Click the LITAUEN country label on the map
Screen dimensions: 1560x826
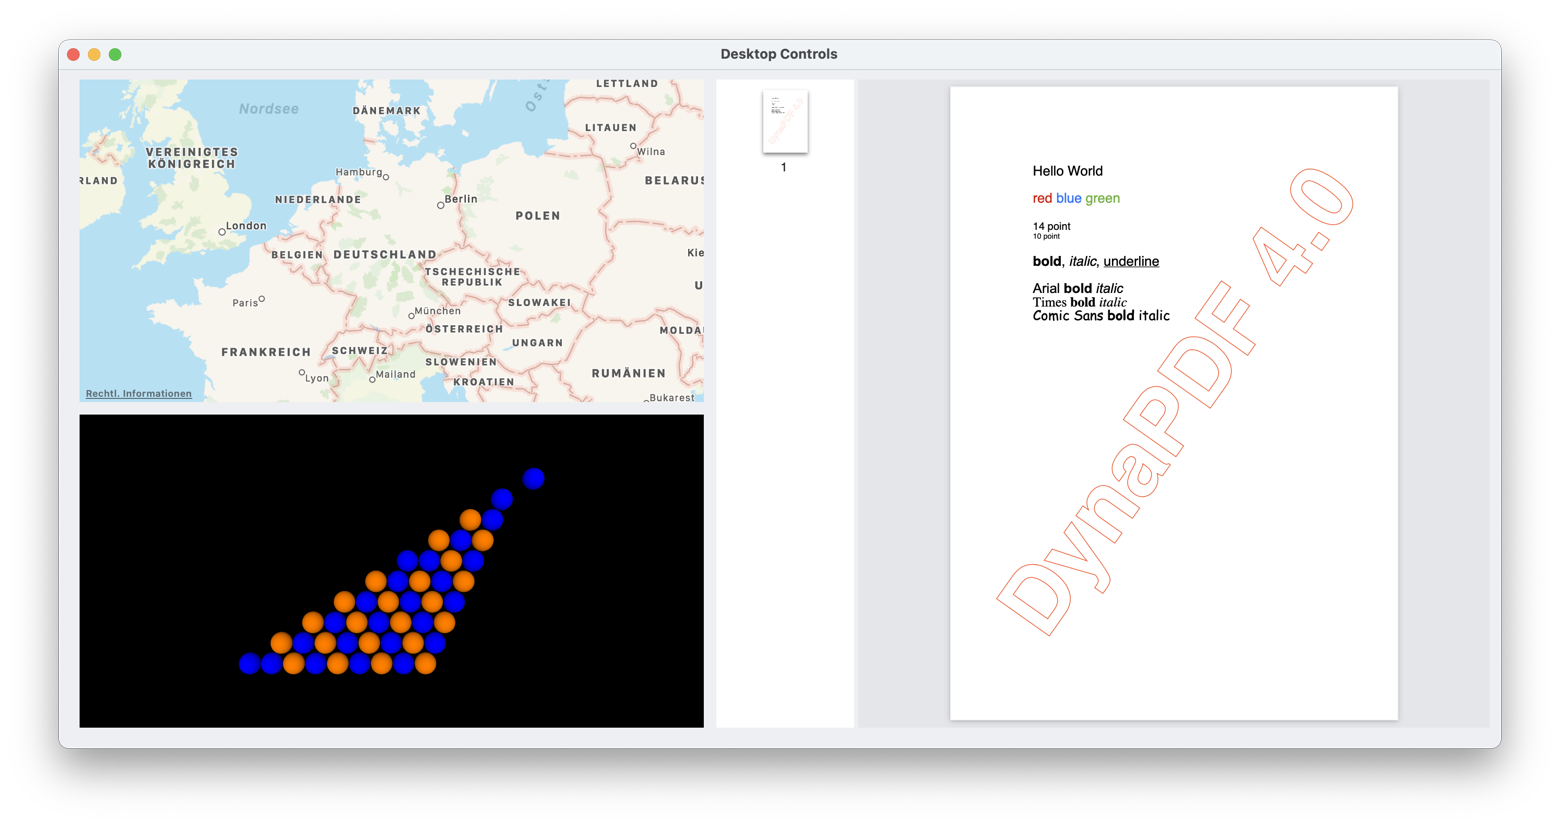point(611,128)
